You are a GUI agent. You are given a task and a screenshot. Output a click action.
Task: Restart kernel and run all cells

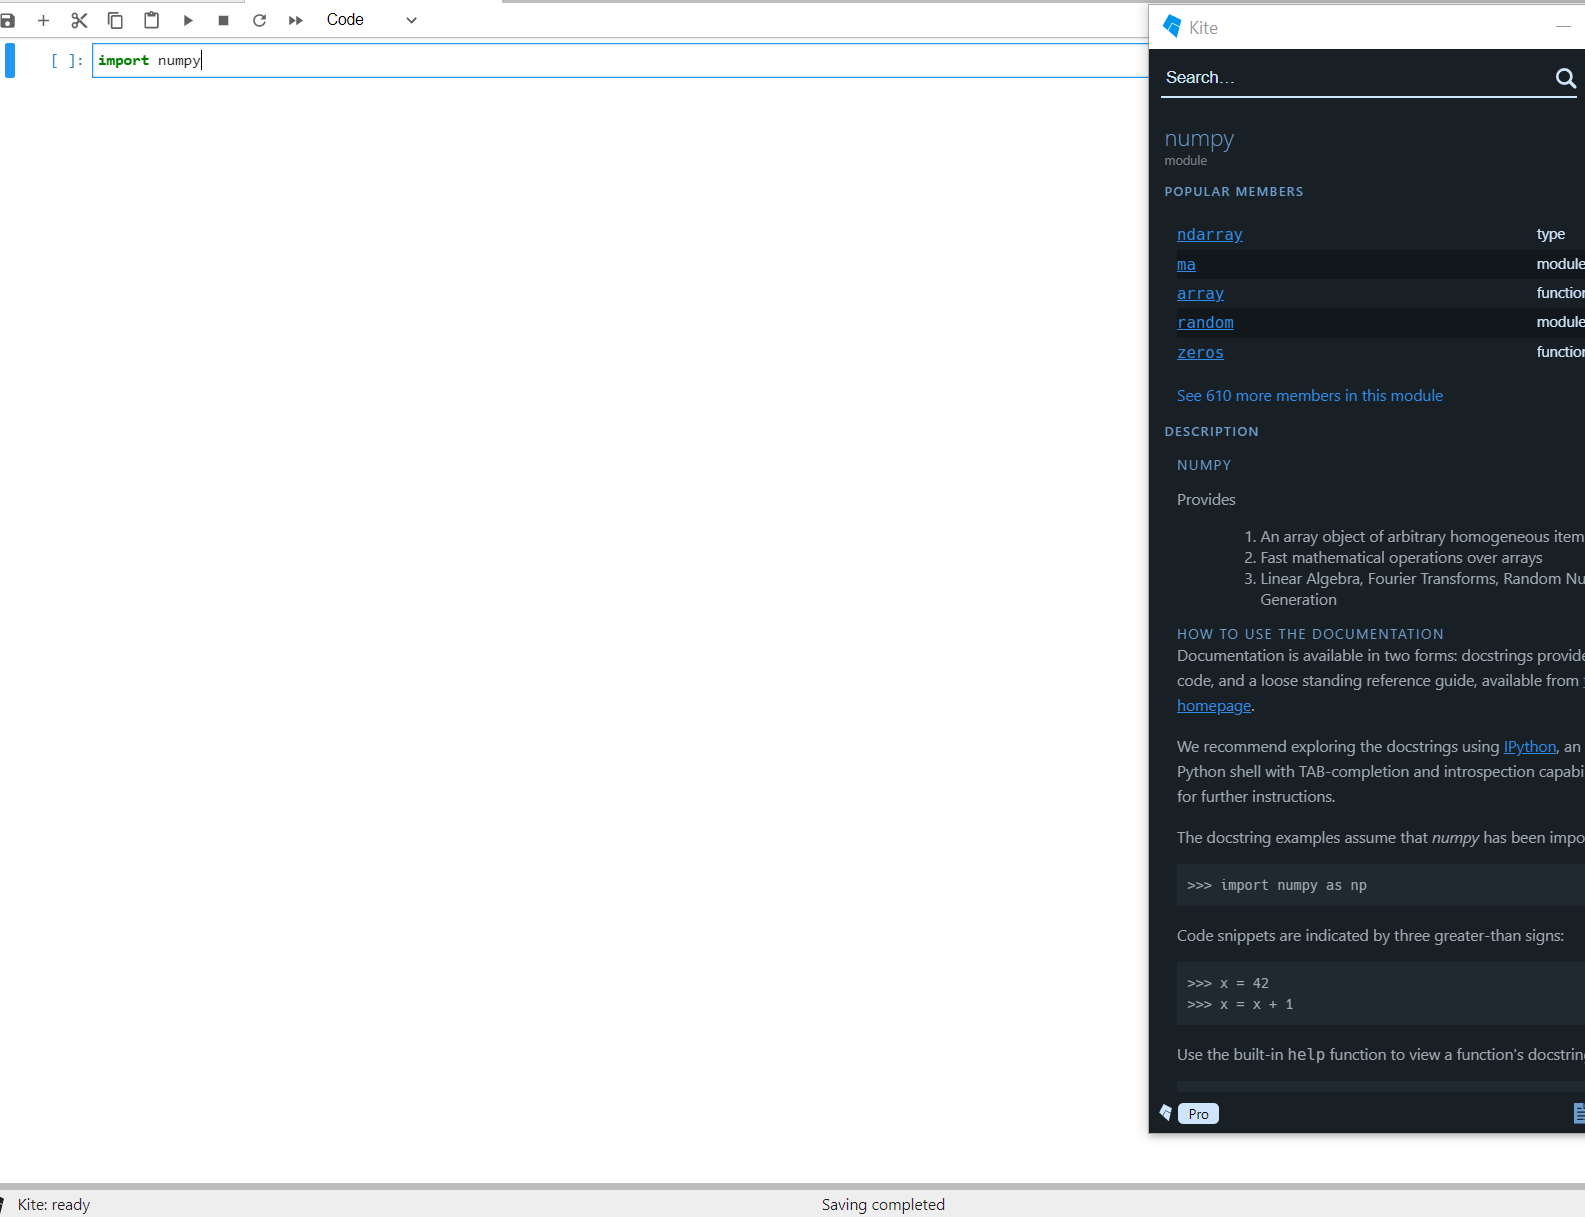[295, 20]
